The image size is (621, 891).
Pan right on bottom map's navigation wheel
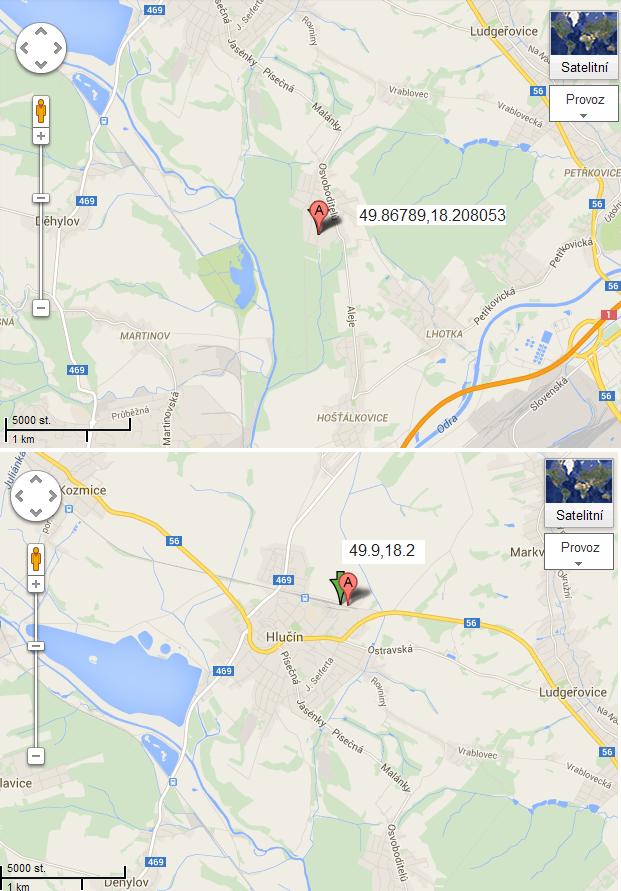click(x=53, y=496)
